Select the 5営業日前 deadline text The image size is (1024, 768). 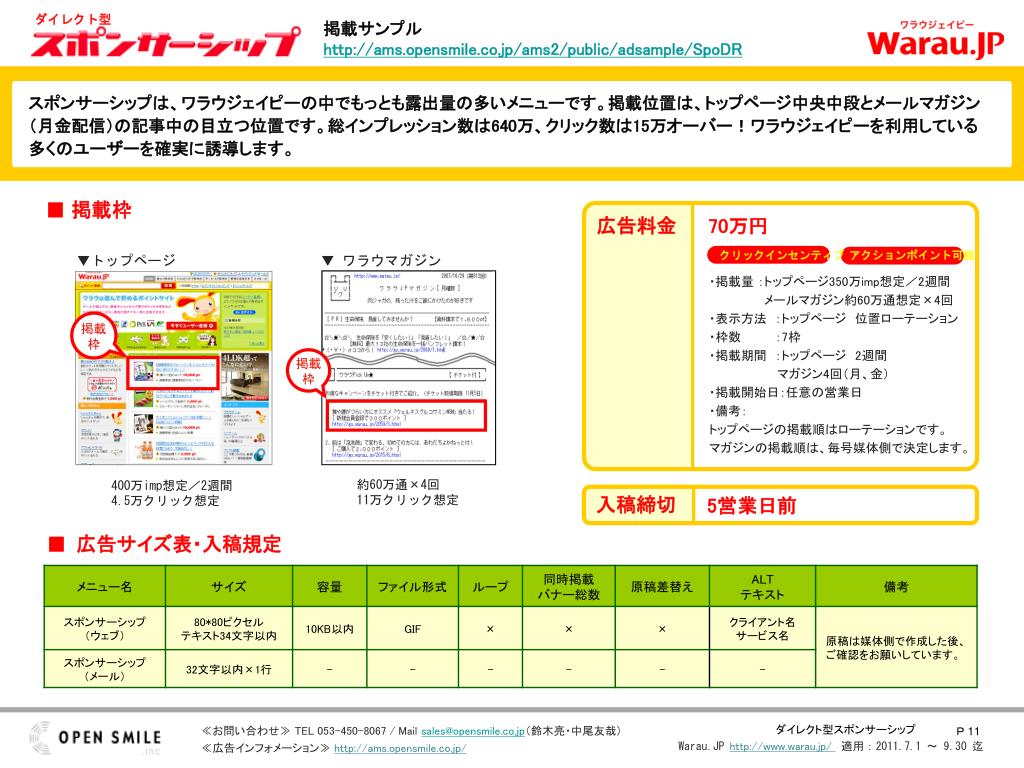752,505
